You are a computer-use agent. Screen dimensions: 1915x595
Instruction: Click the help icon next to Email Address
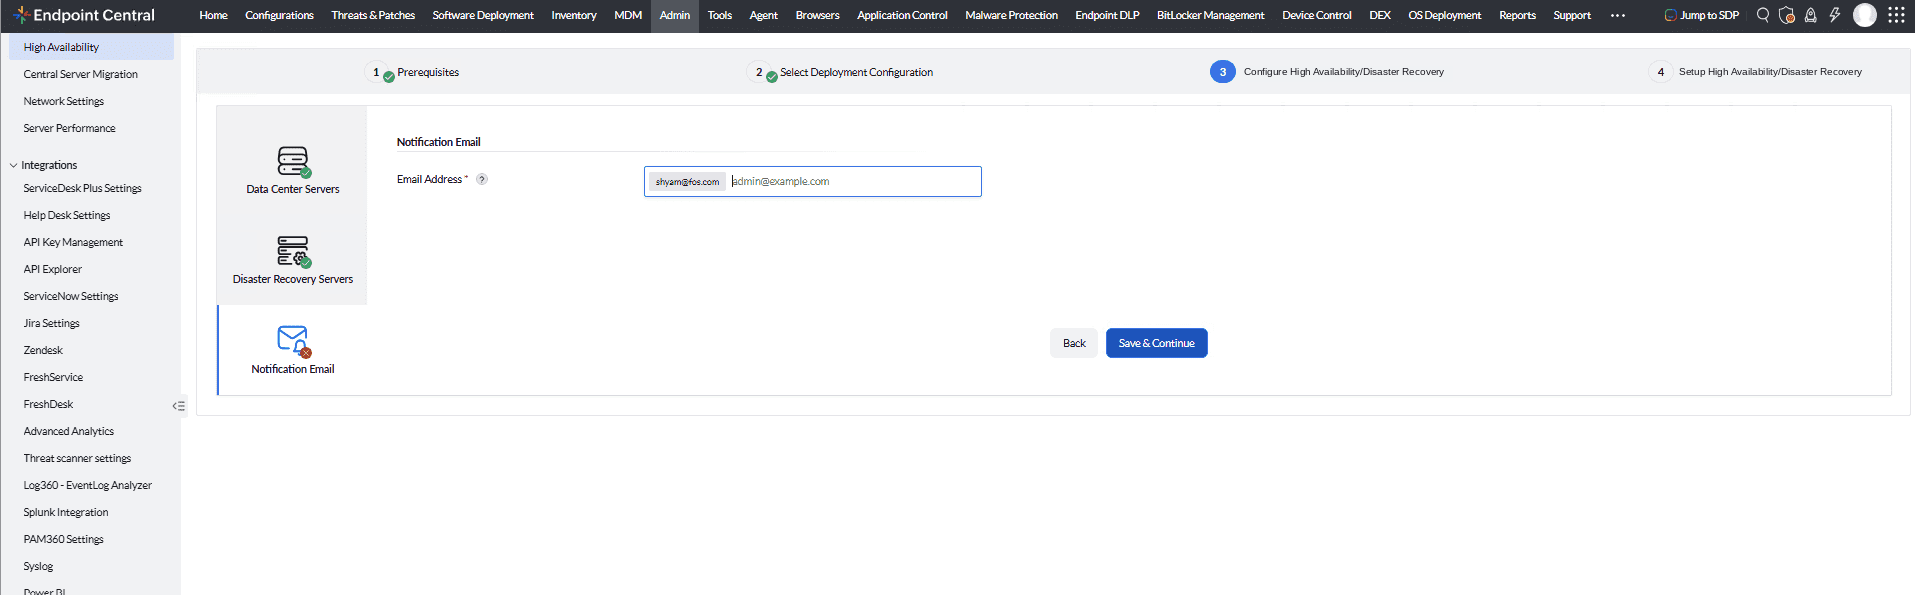click(482, 179)
